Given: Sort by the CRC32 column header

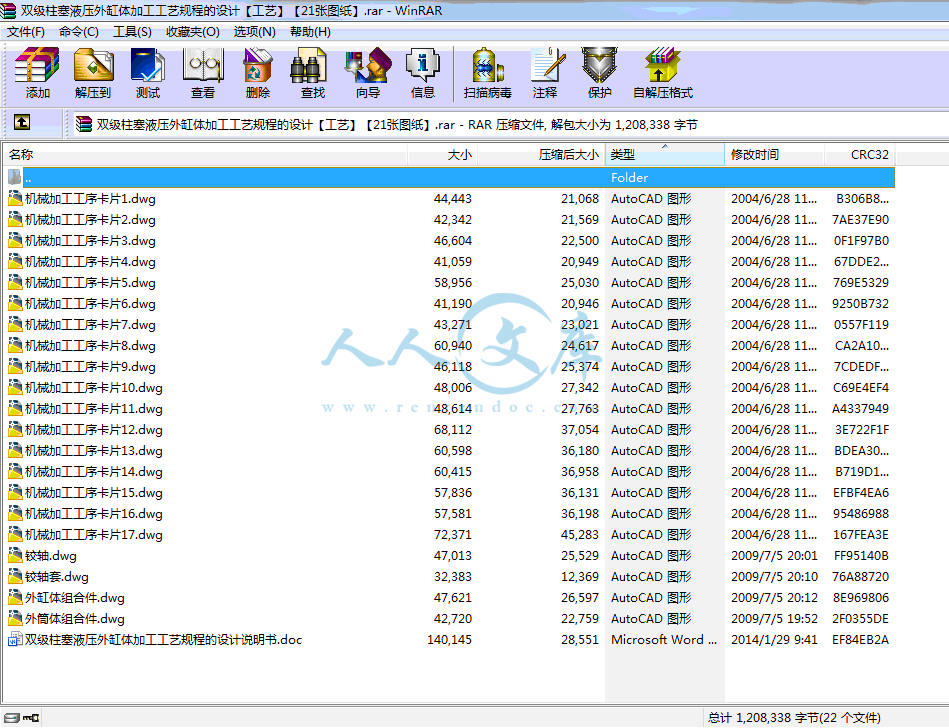Looking at the screenshot, I should (859, 154).
